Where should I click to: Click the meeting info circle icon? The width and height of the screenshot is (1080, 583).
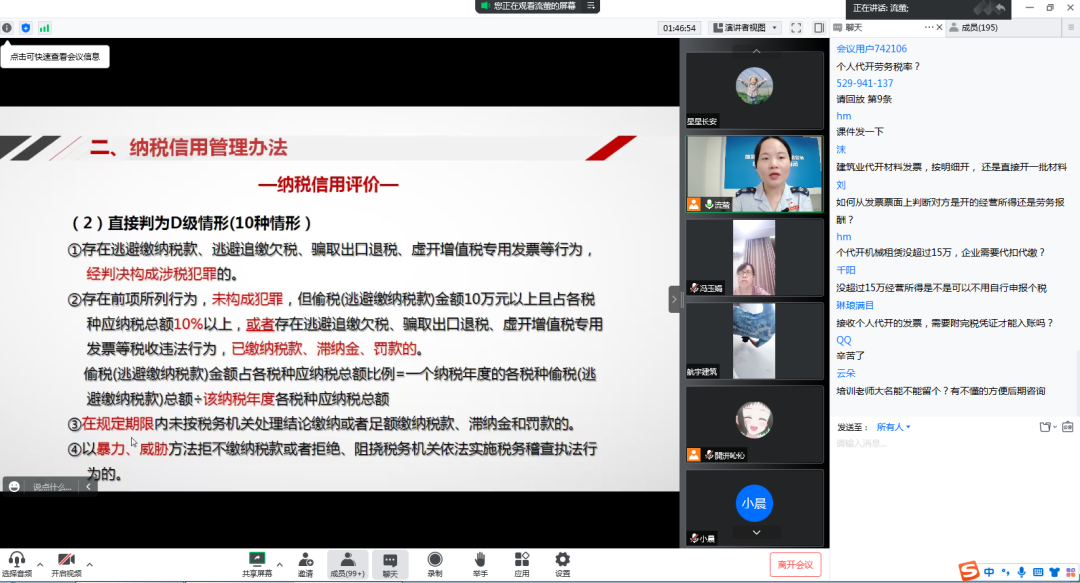click(x=7, y=28)
